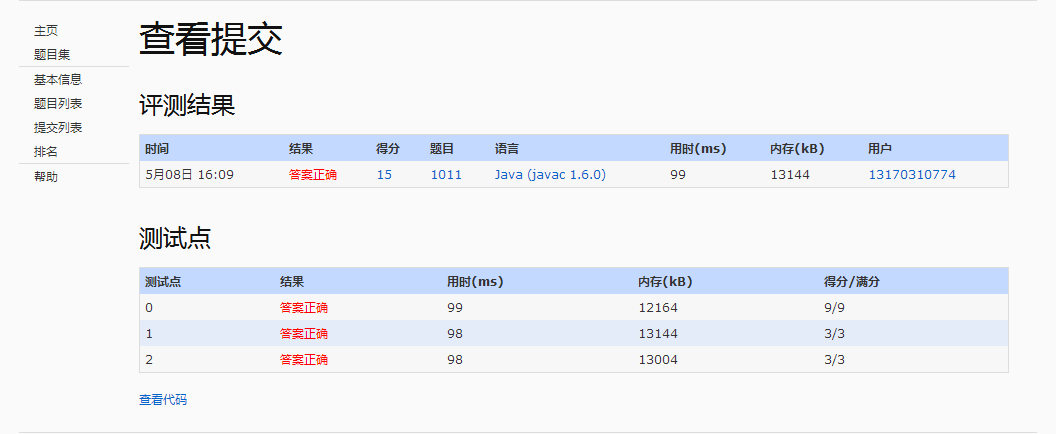Go to 基本信息 in the sidebar
The width and height of the screenshot is (1056, 434).
pyautogui.click(x=58, y=80)
